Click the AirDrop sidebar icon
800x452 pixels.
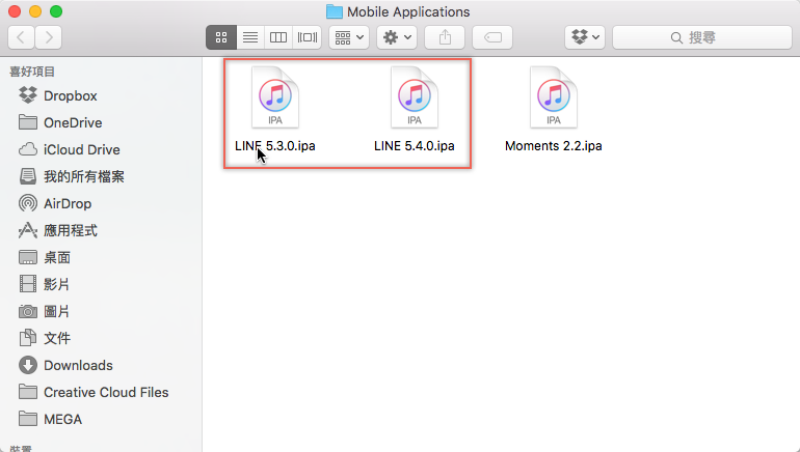(28, 204)
